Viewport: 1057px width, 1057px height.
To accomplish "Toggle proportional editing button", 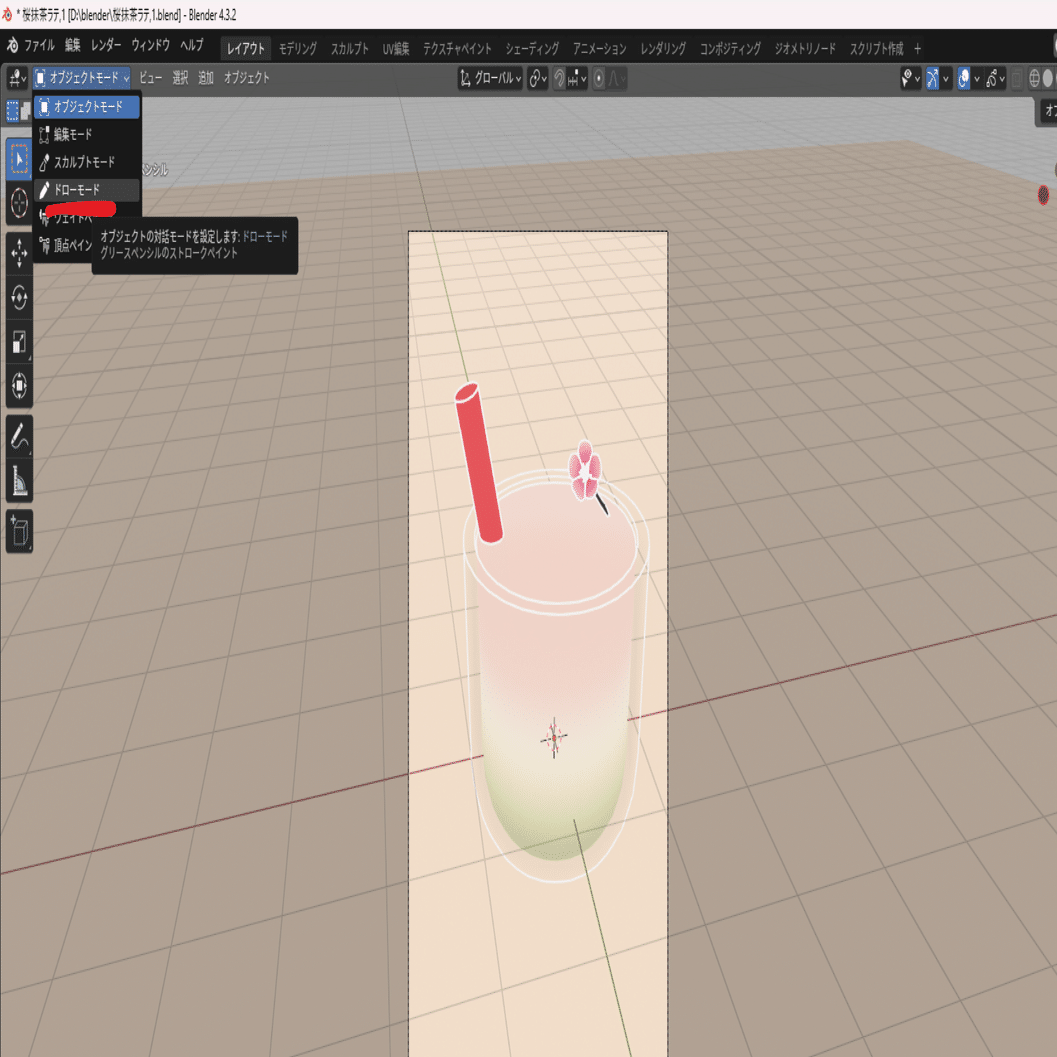I will pos(599,79).
